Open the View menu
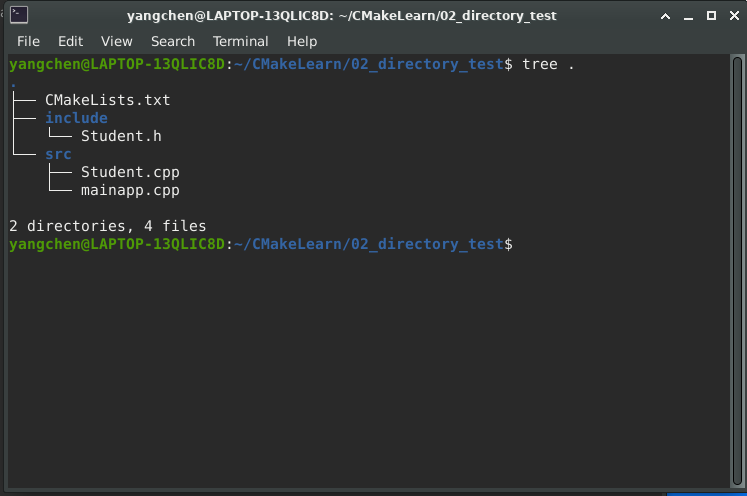Viewport: 747px width, 496px height. 116,41
